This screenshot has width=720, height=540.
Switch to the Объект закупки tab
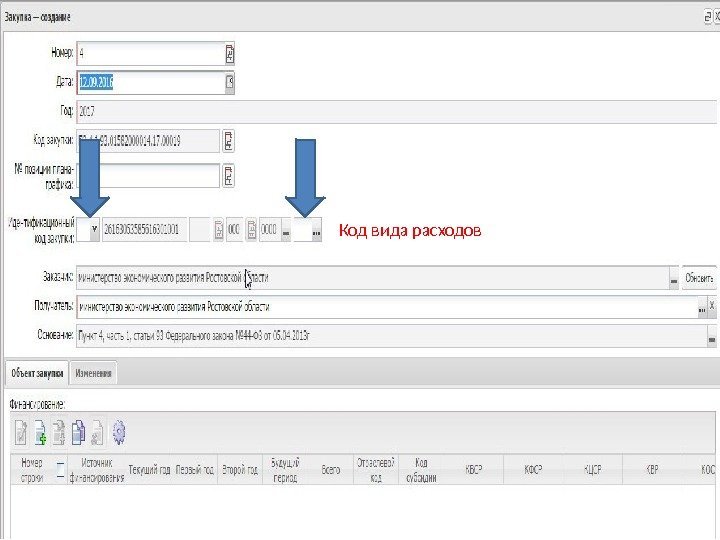pyautogui.click(x=37, y=373)
